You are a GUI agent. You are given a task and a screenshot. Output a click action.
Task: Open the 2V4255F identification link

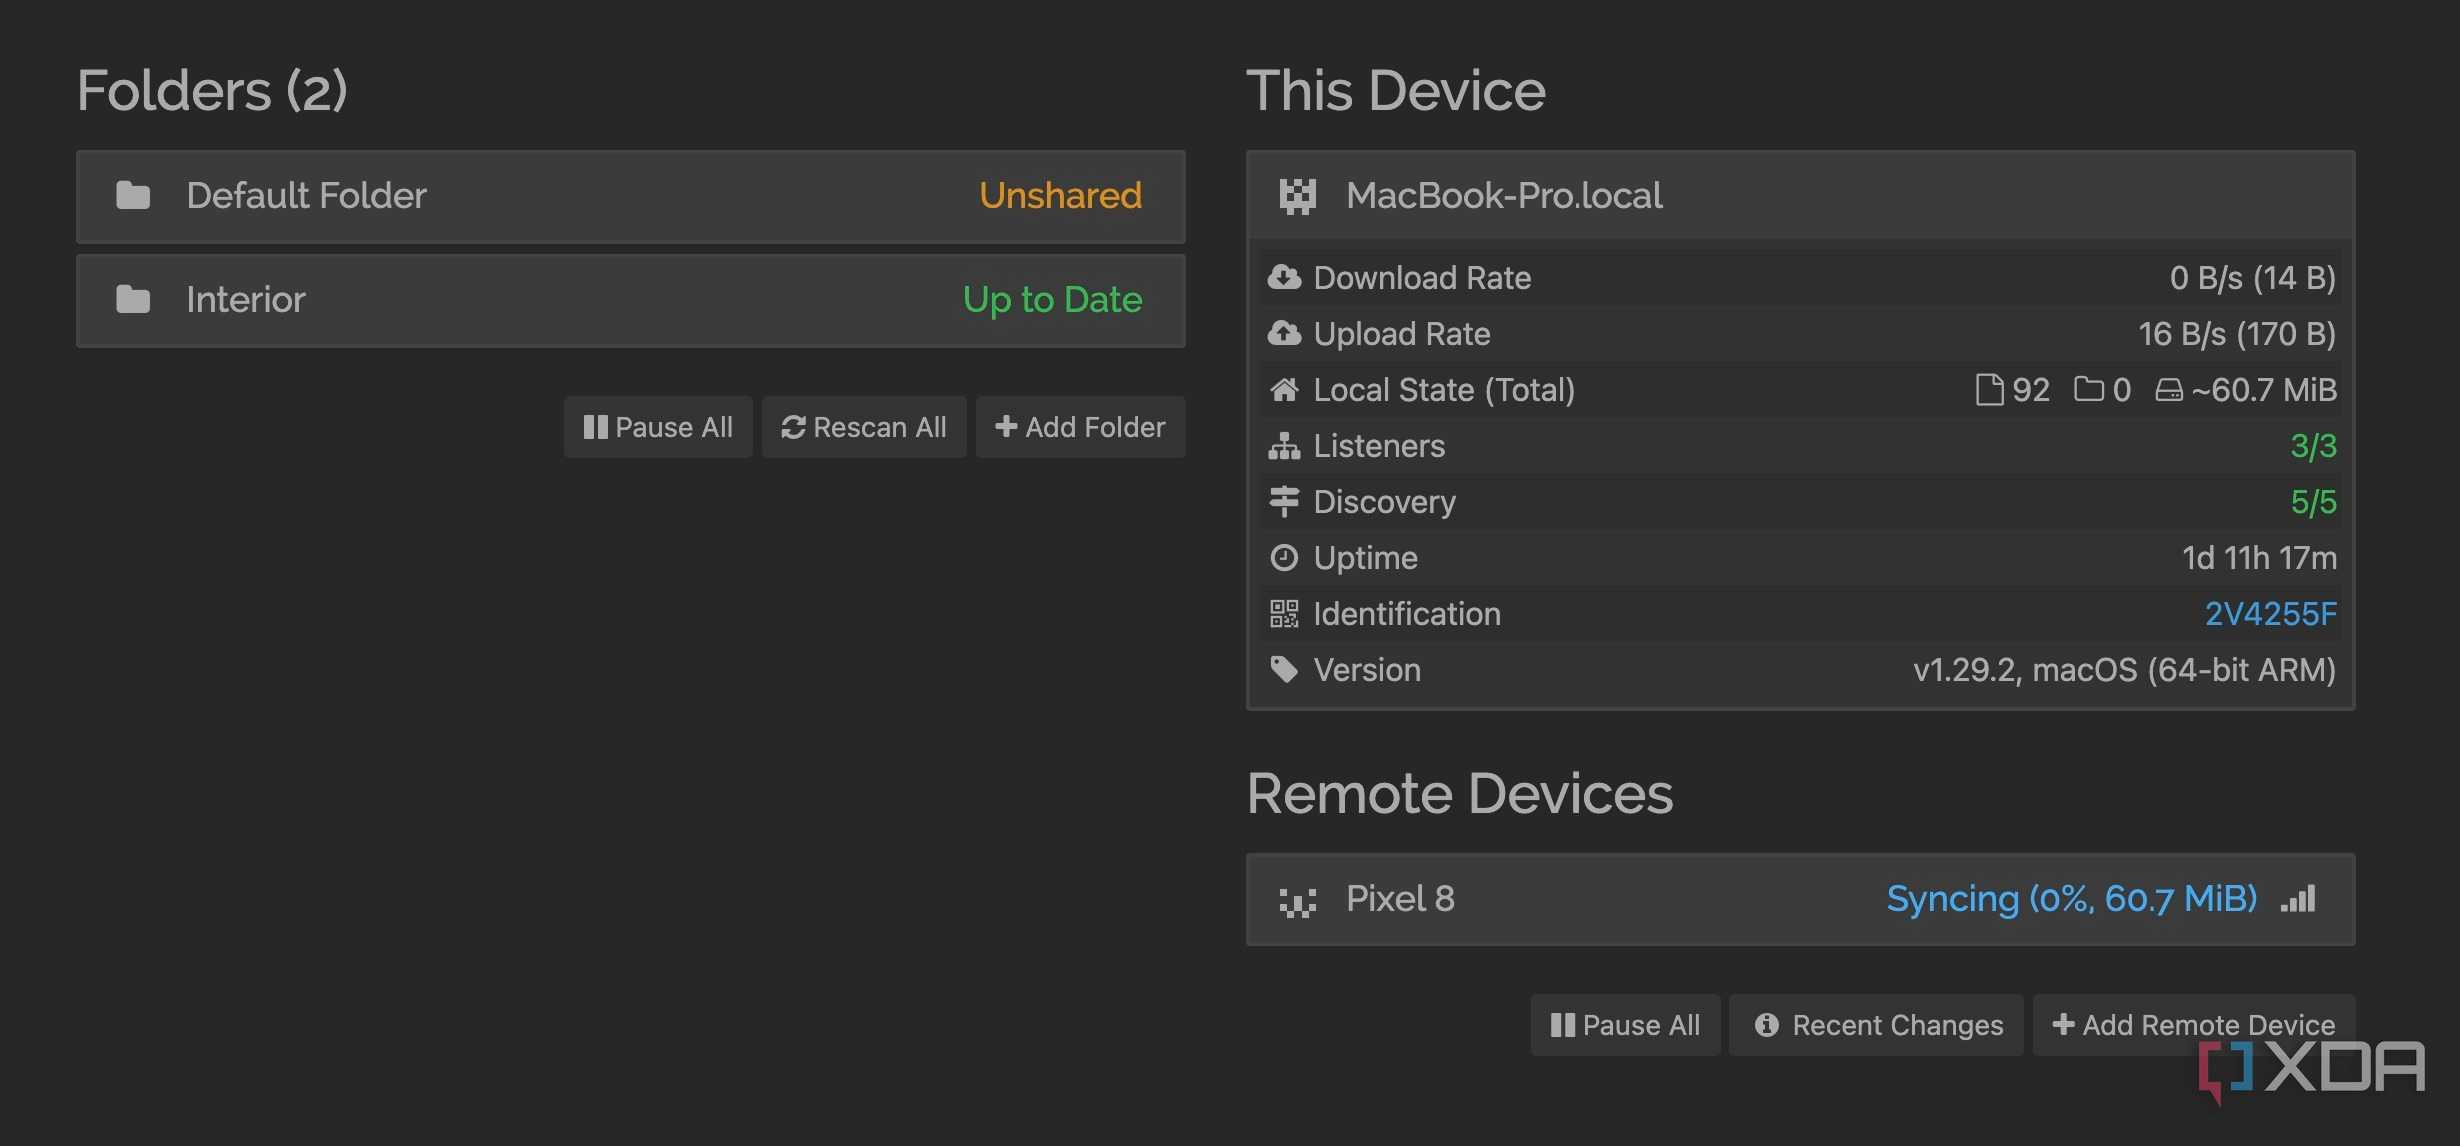click(x=2270, y=613)
